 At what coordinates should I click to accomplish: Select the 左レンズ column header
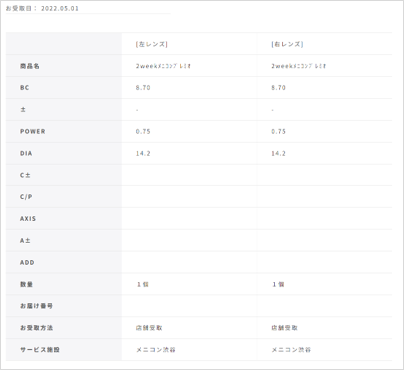coord(152,44)
